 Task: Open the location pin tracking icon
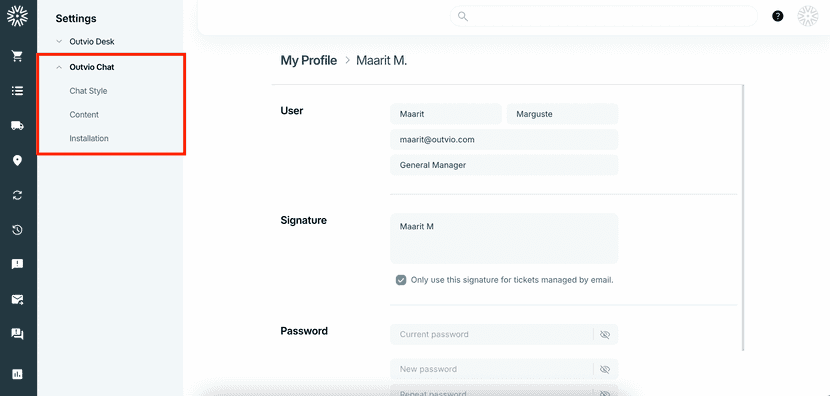coord(17,160)
